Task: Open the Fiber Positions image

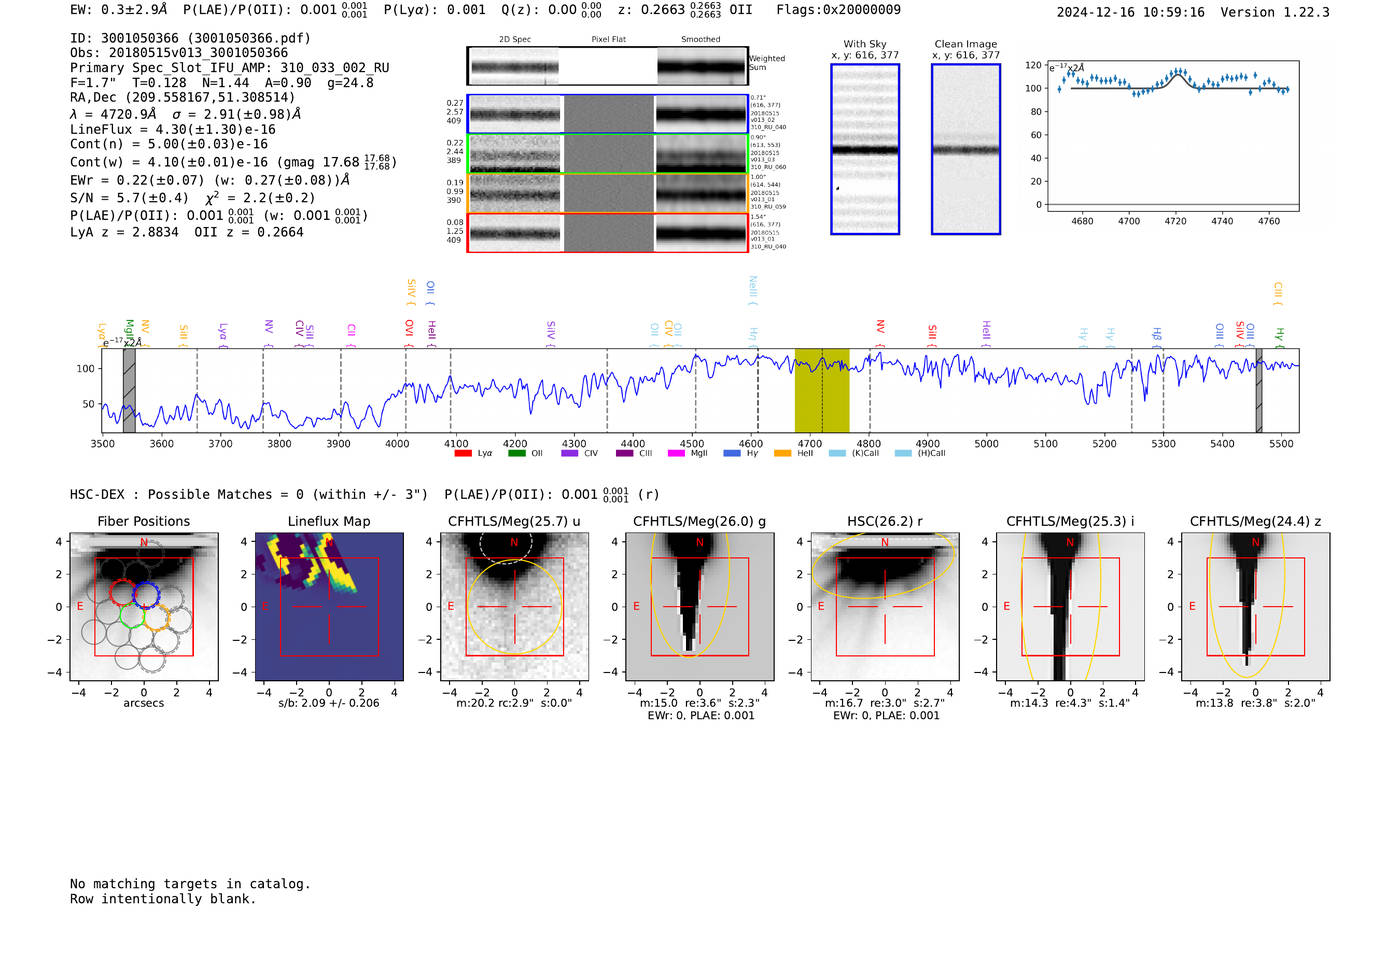Action: tap(143, 607)
